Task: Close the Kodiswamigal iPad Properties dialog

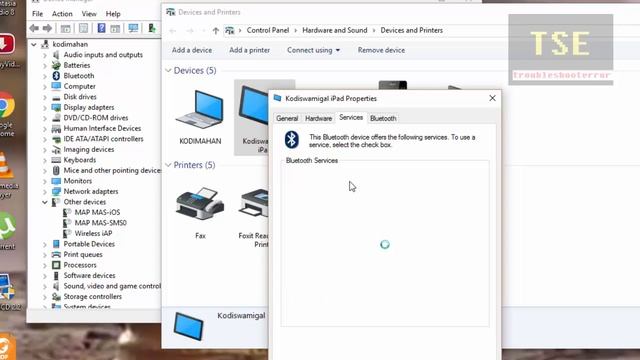Action: click(492, 98)
